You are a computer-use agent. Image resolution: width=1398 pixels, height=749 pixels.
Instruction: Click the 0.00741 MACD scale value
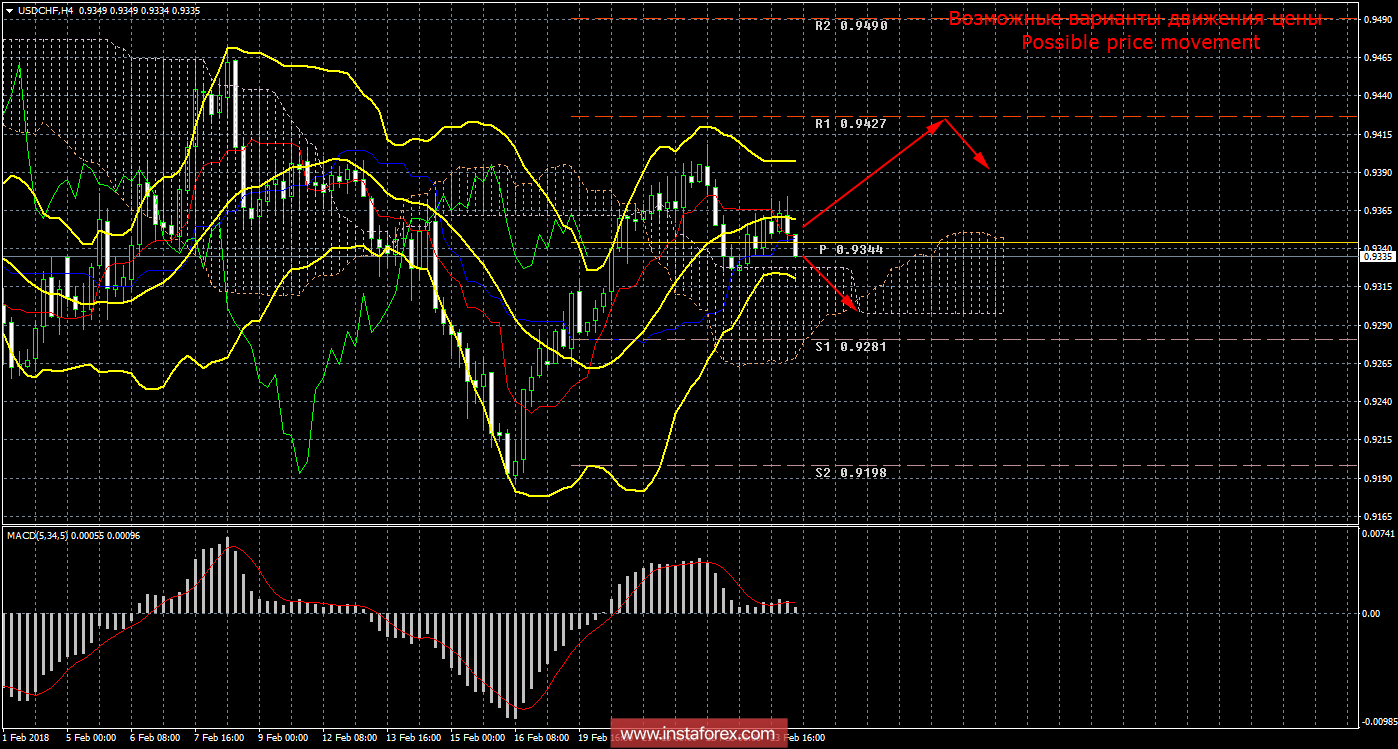click(1378, 535)
